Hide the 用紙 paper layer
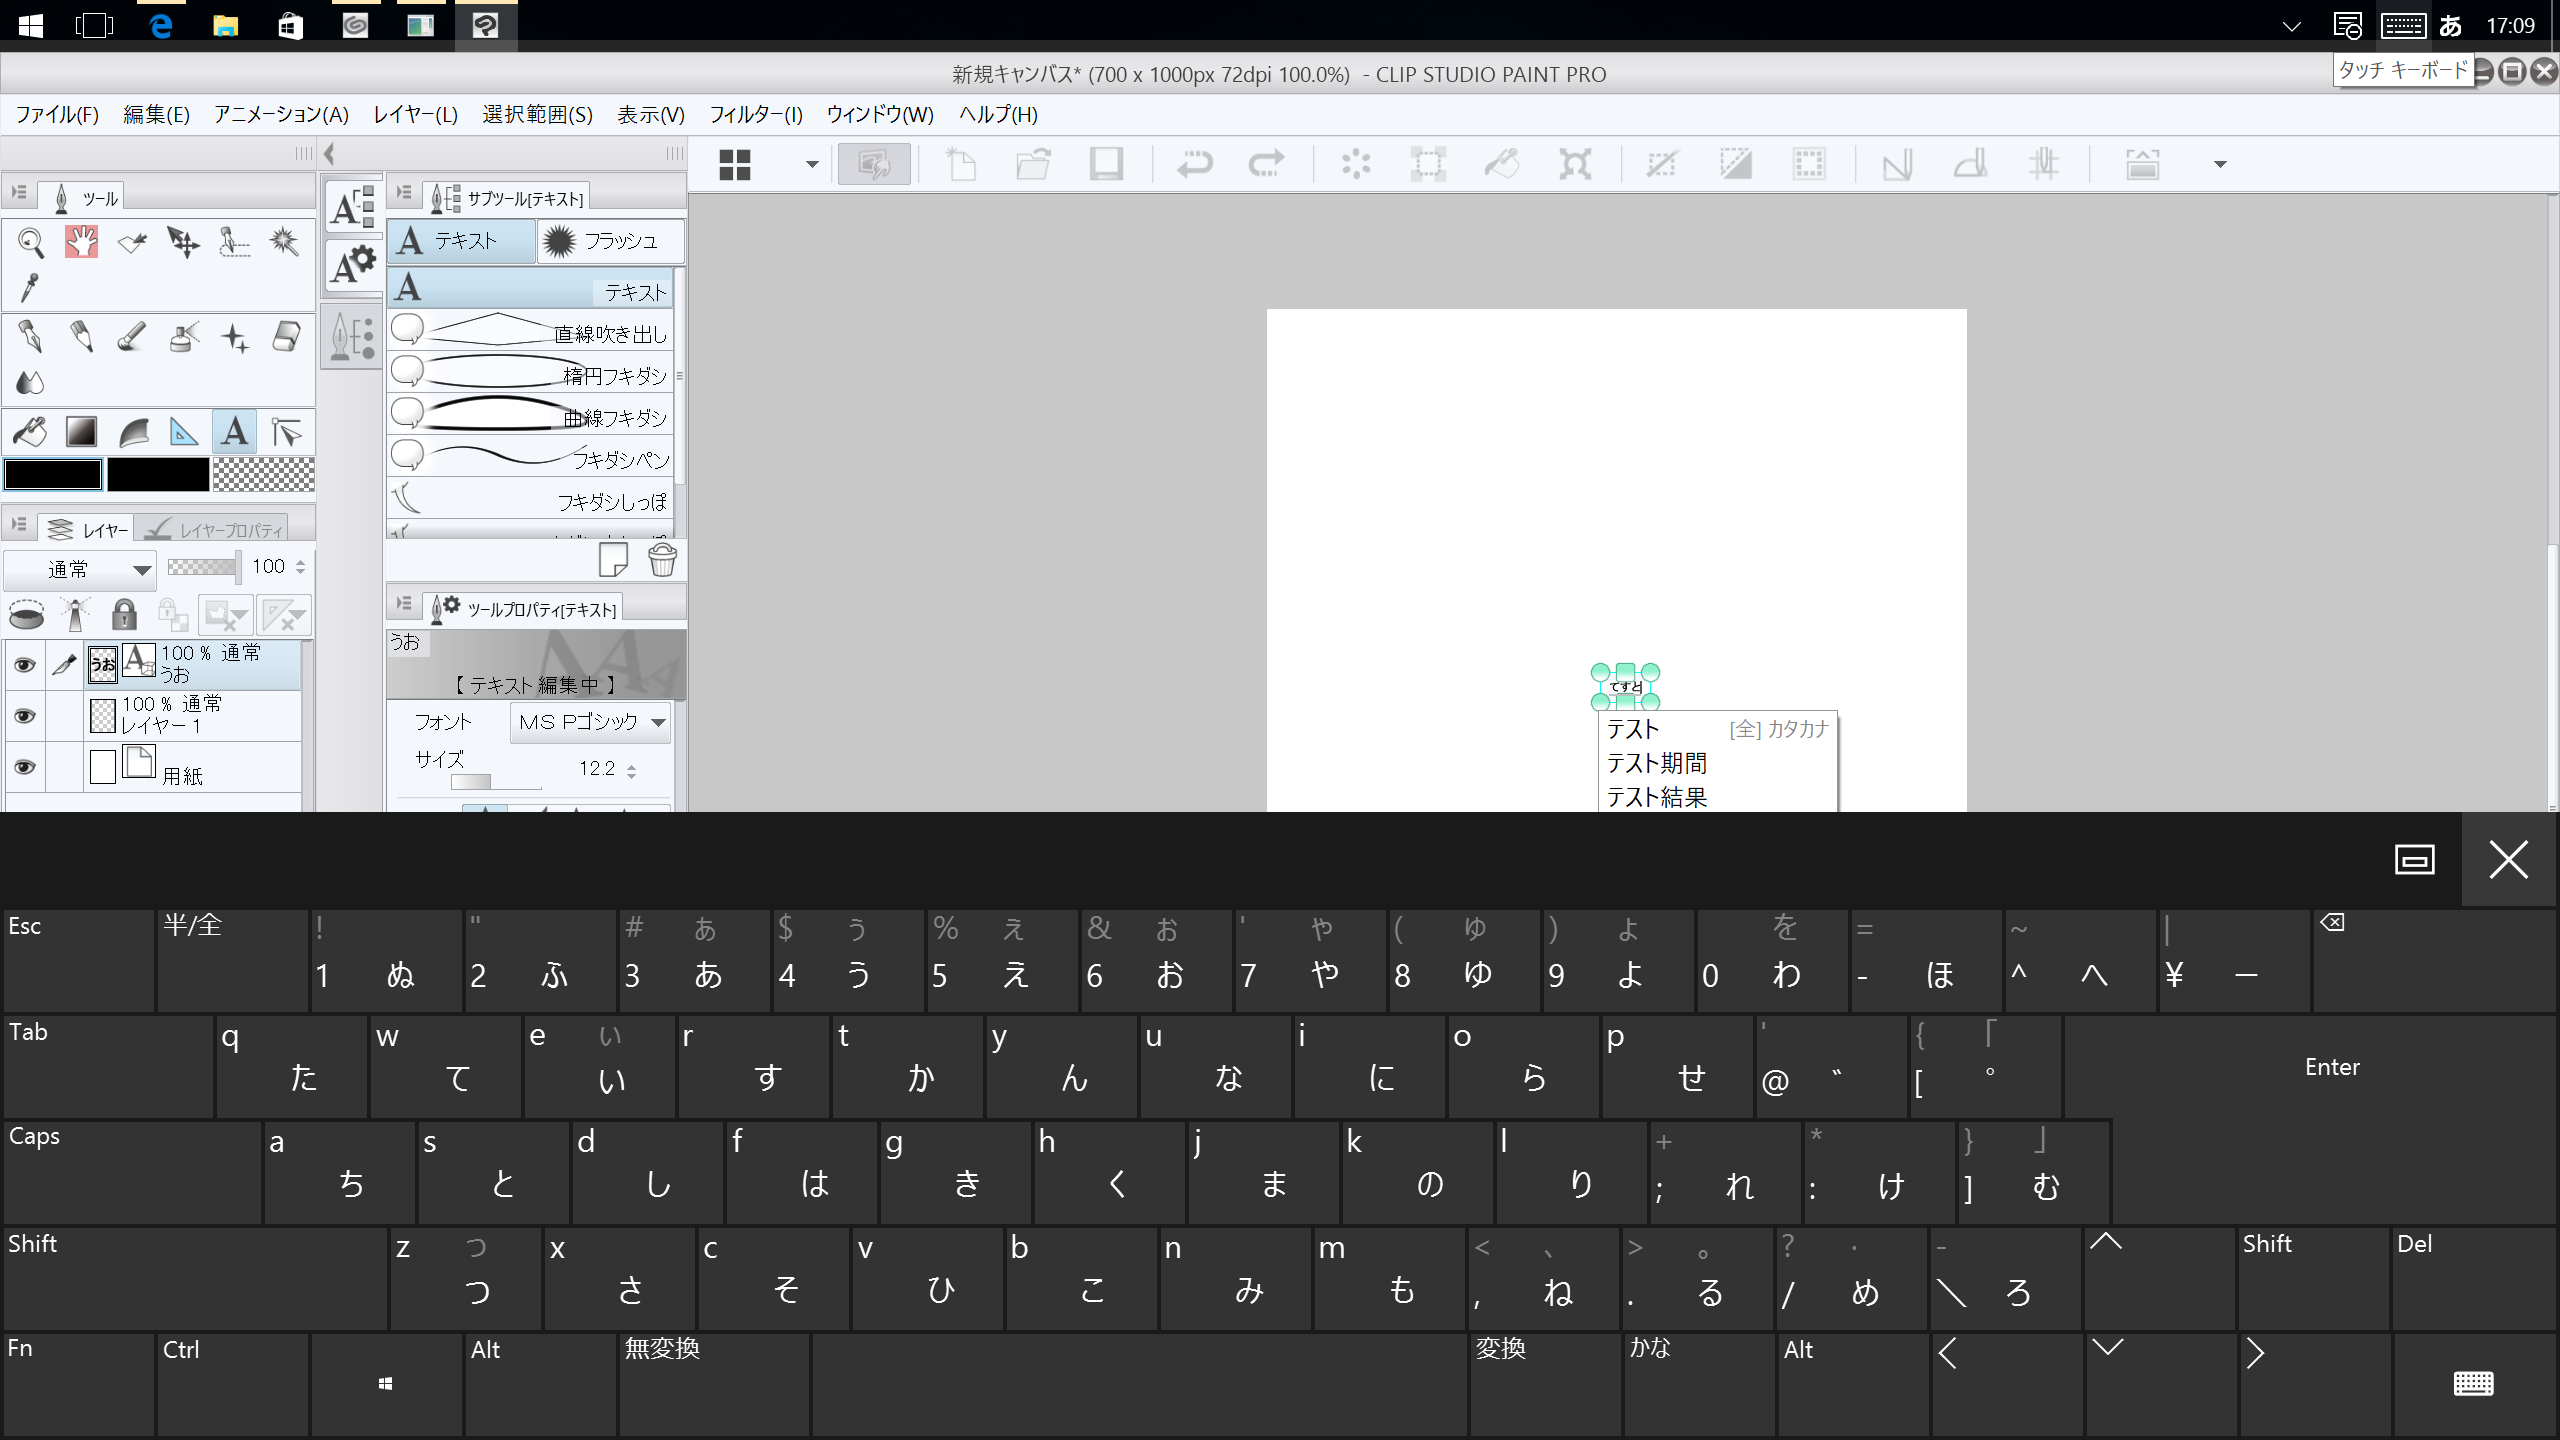 click(x=25, y=767)
